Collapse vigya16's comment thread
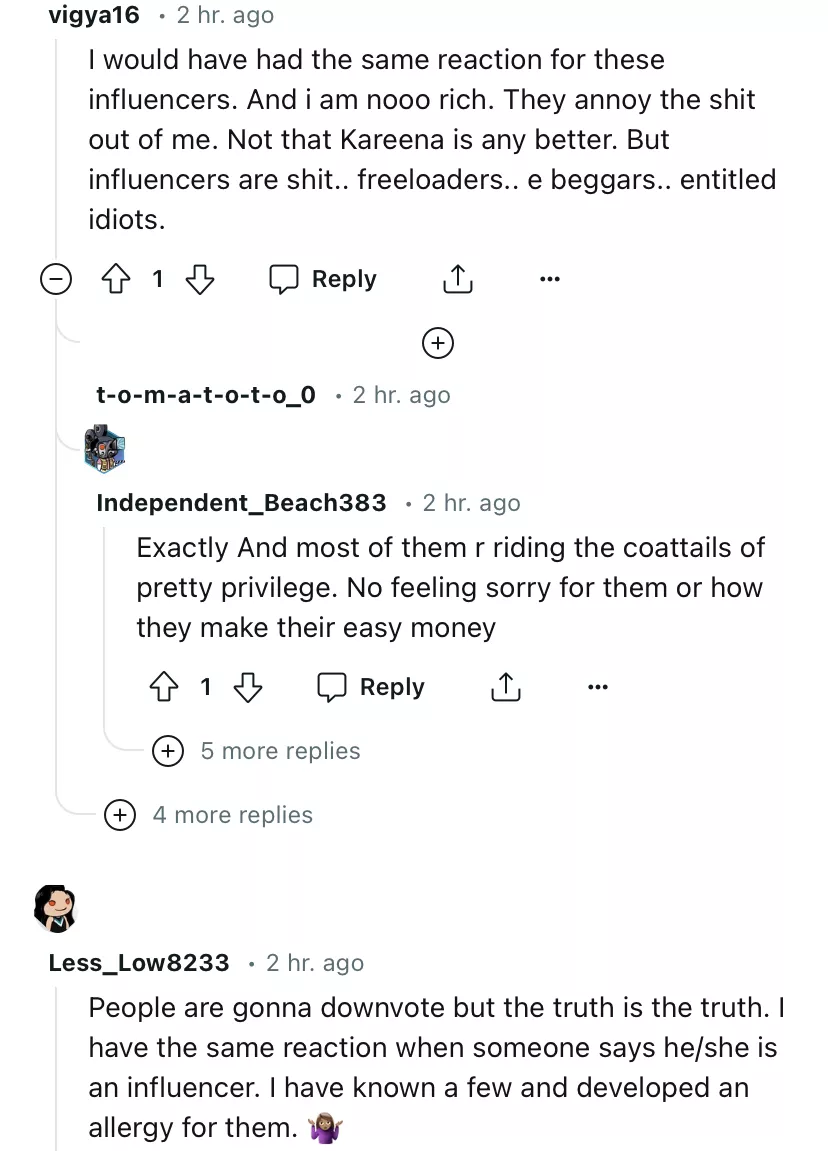 pyautogui.click(x=56, y=281)
